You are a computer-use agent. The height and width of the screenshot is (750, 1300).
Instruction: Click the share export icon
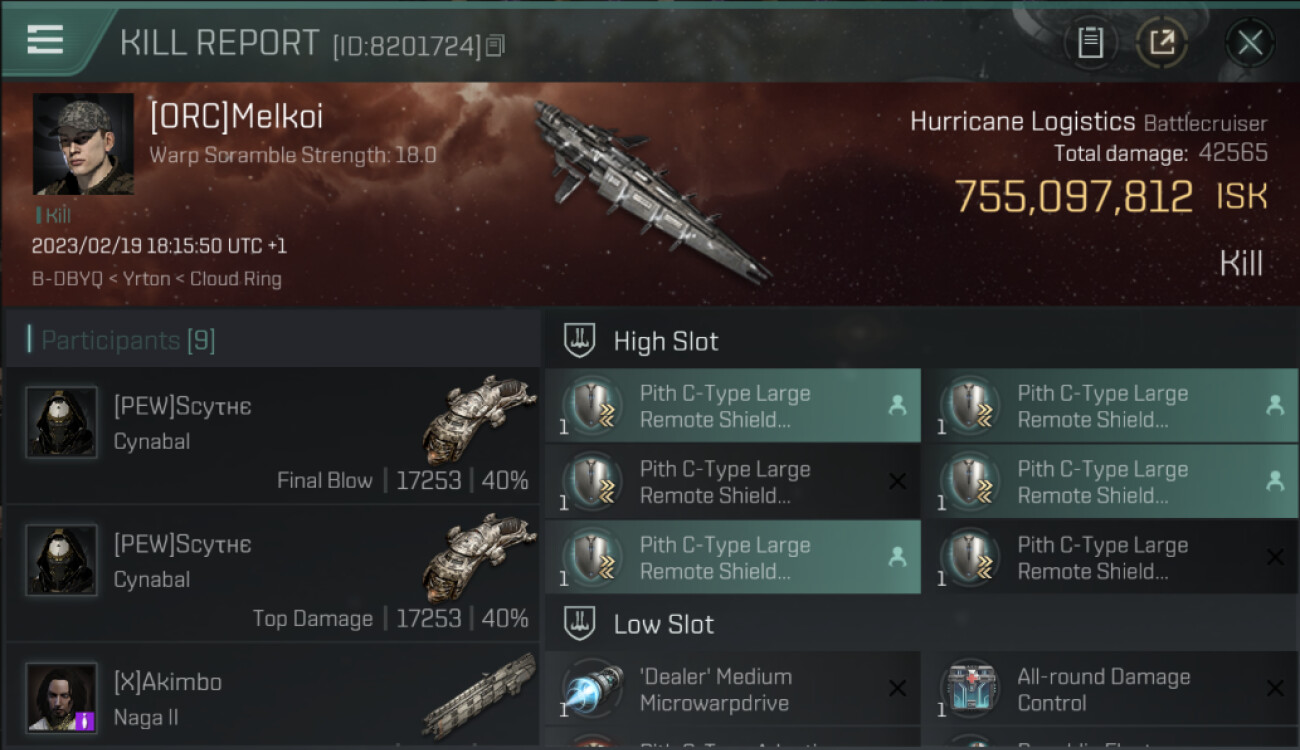click(1161, 43)
